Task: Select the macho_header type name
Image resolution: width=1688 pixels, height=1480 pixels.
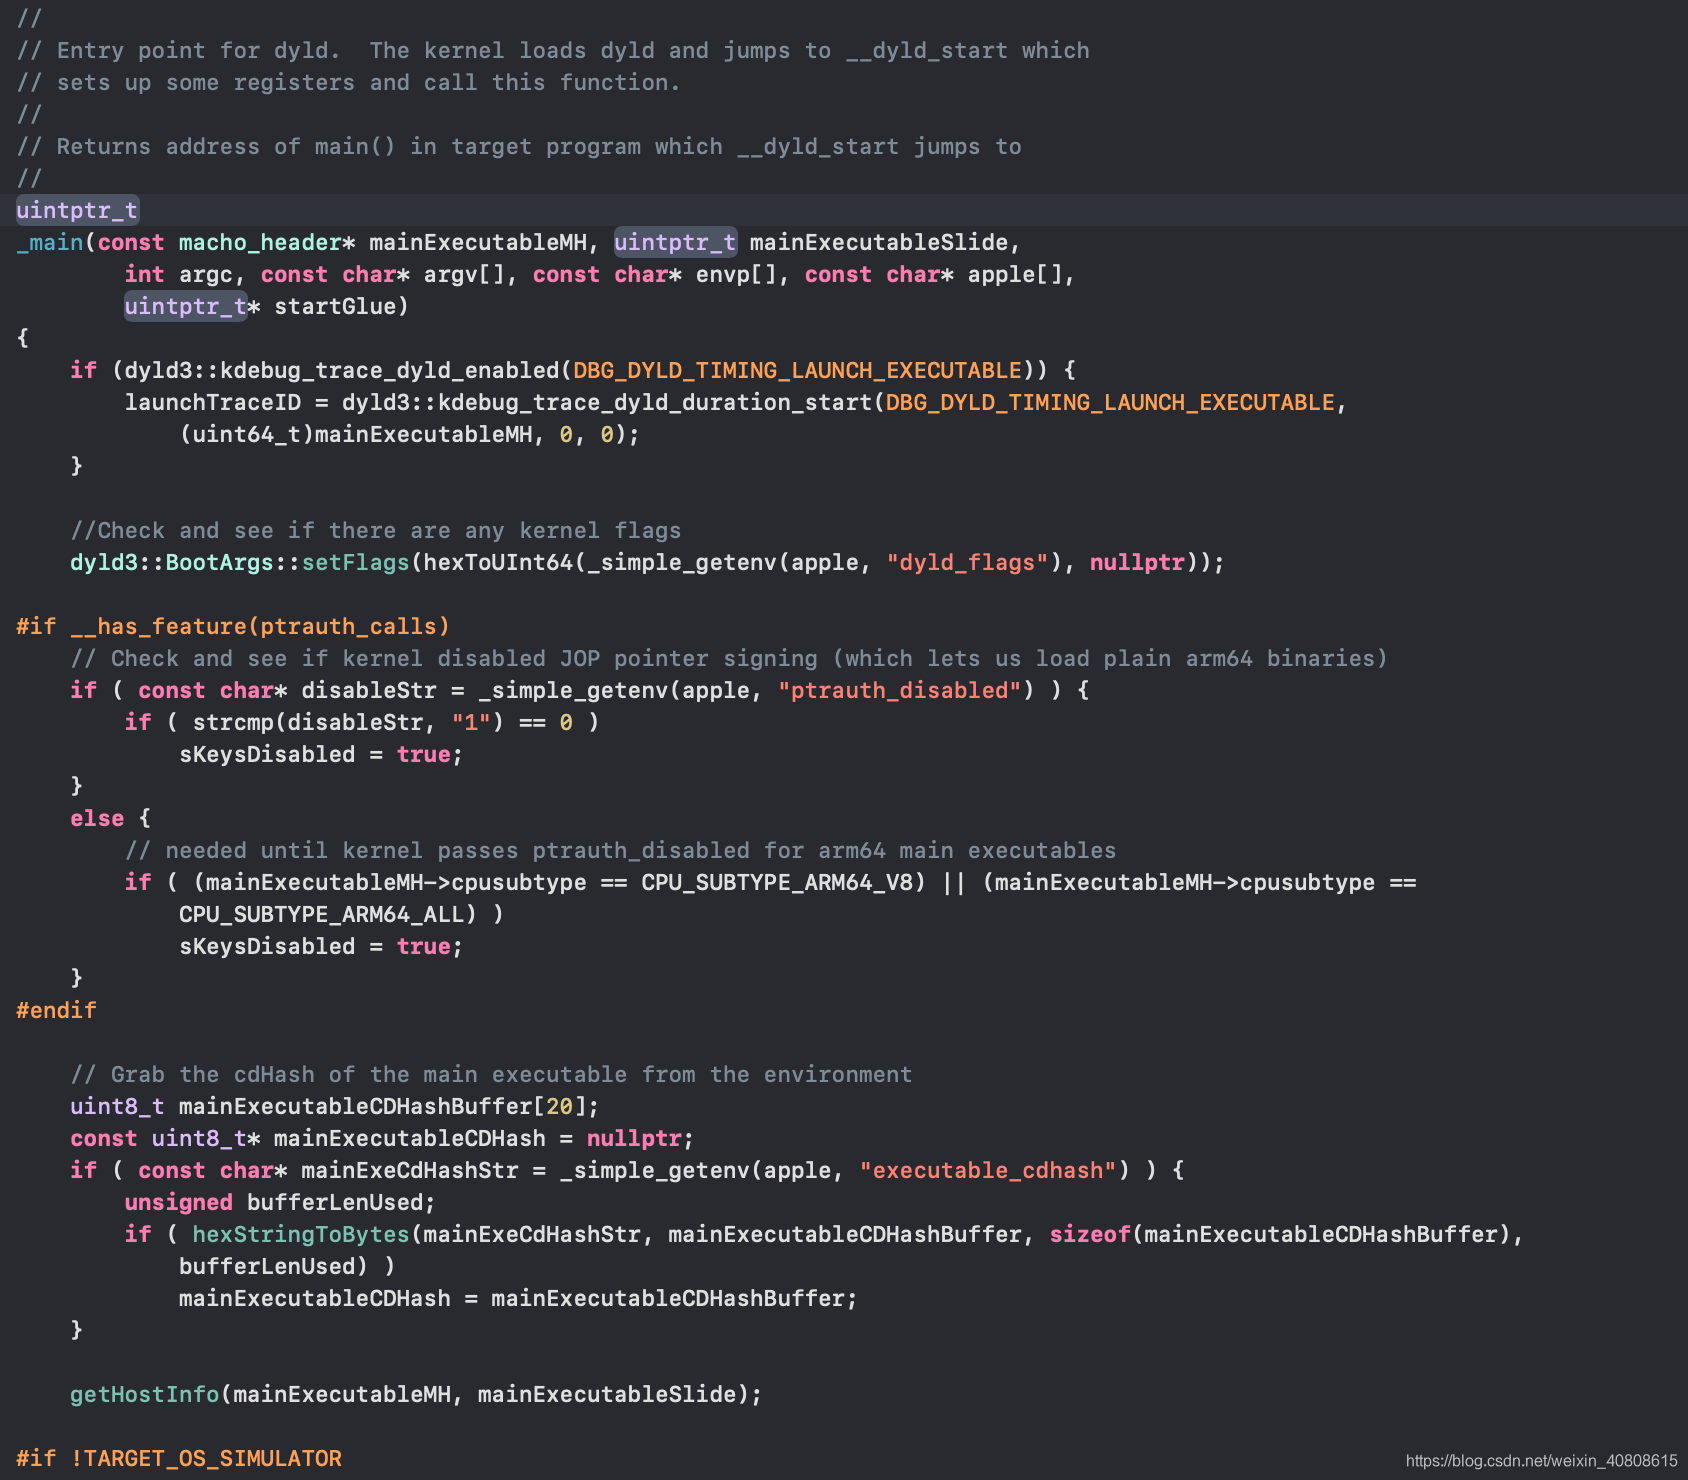Action: (x=260, y=242)
